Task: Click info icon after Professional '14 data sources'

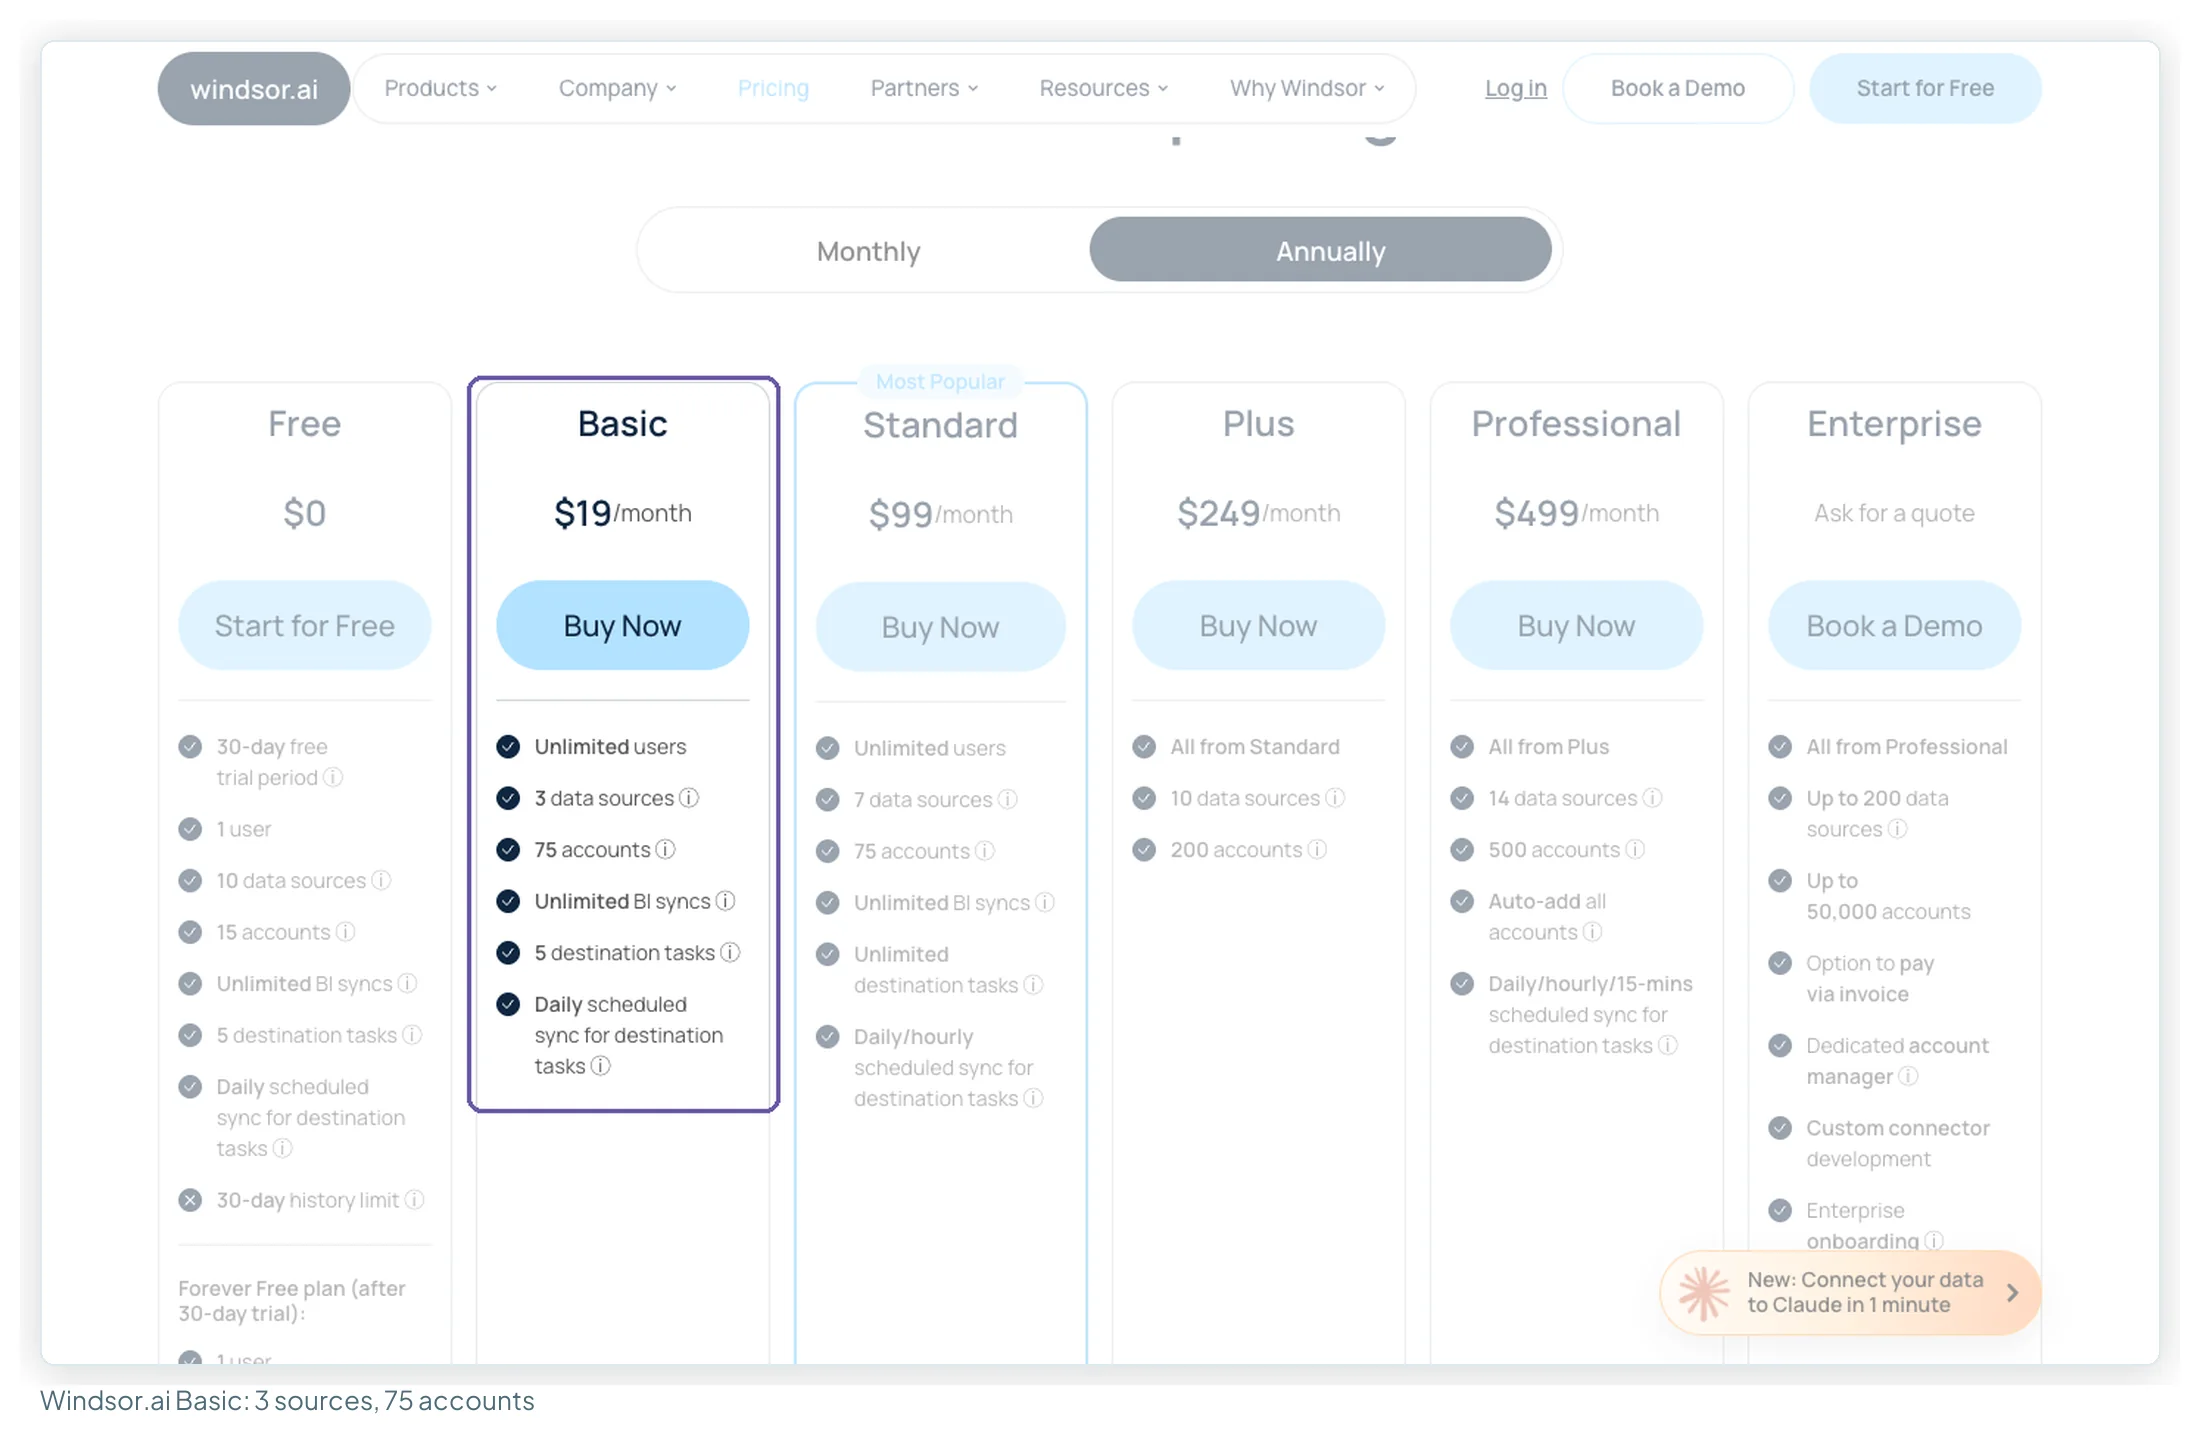Action: click(1652, 798)
